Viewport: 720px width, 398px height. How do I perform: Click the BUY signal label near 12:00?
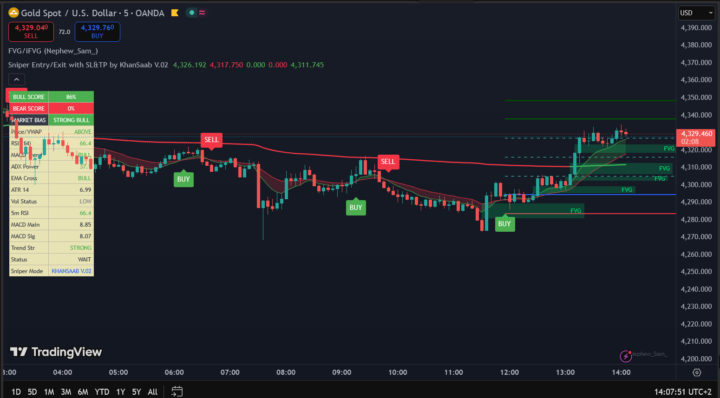click(504, 224)
